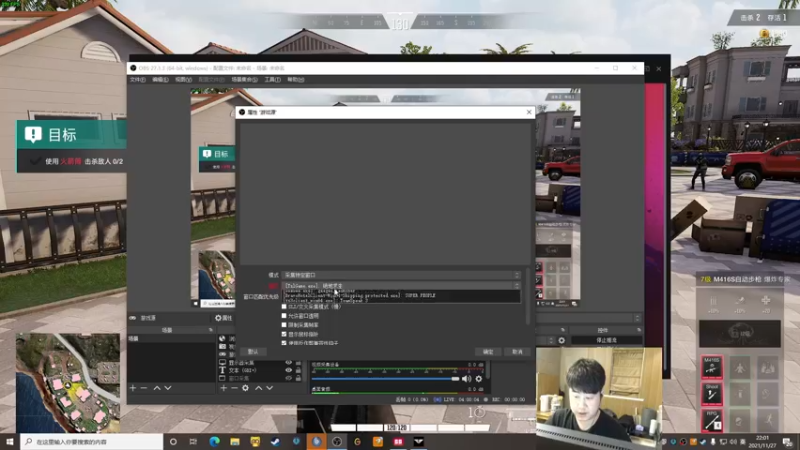Open File Explorer from the taskbar
Screen dimensions: 800x450
coord(235,442)
